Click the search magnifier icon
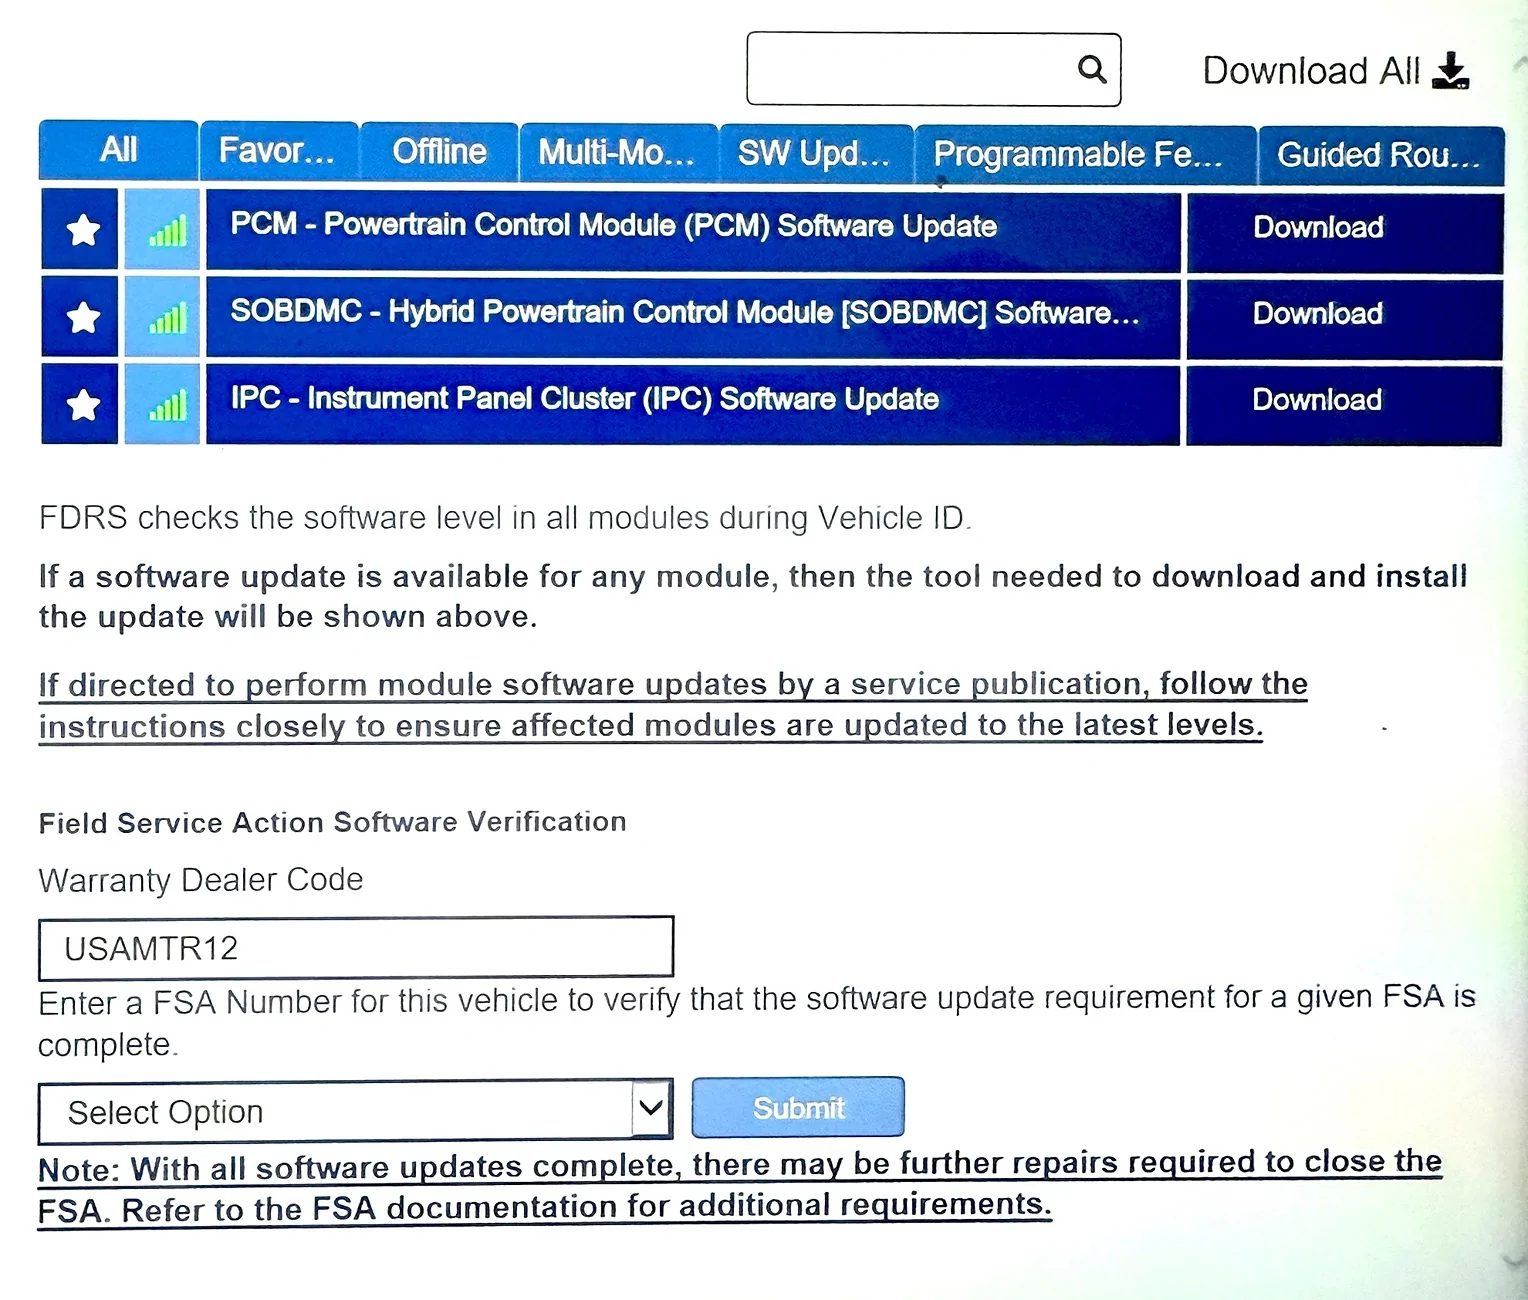The width and height of the screenshot is (1528, 1300). (1092, 69)
